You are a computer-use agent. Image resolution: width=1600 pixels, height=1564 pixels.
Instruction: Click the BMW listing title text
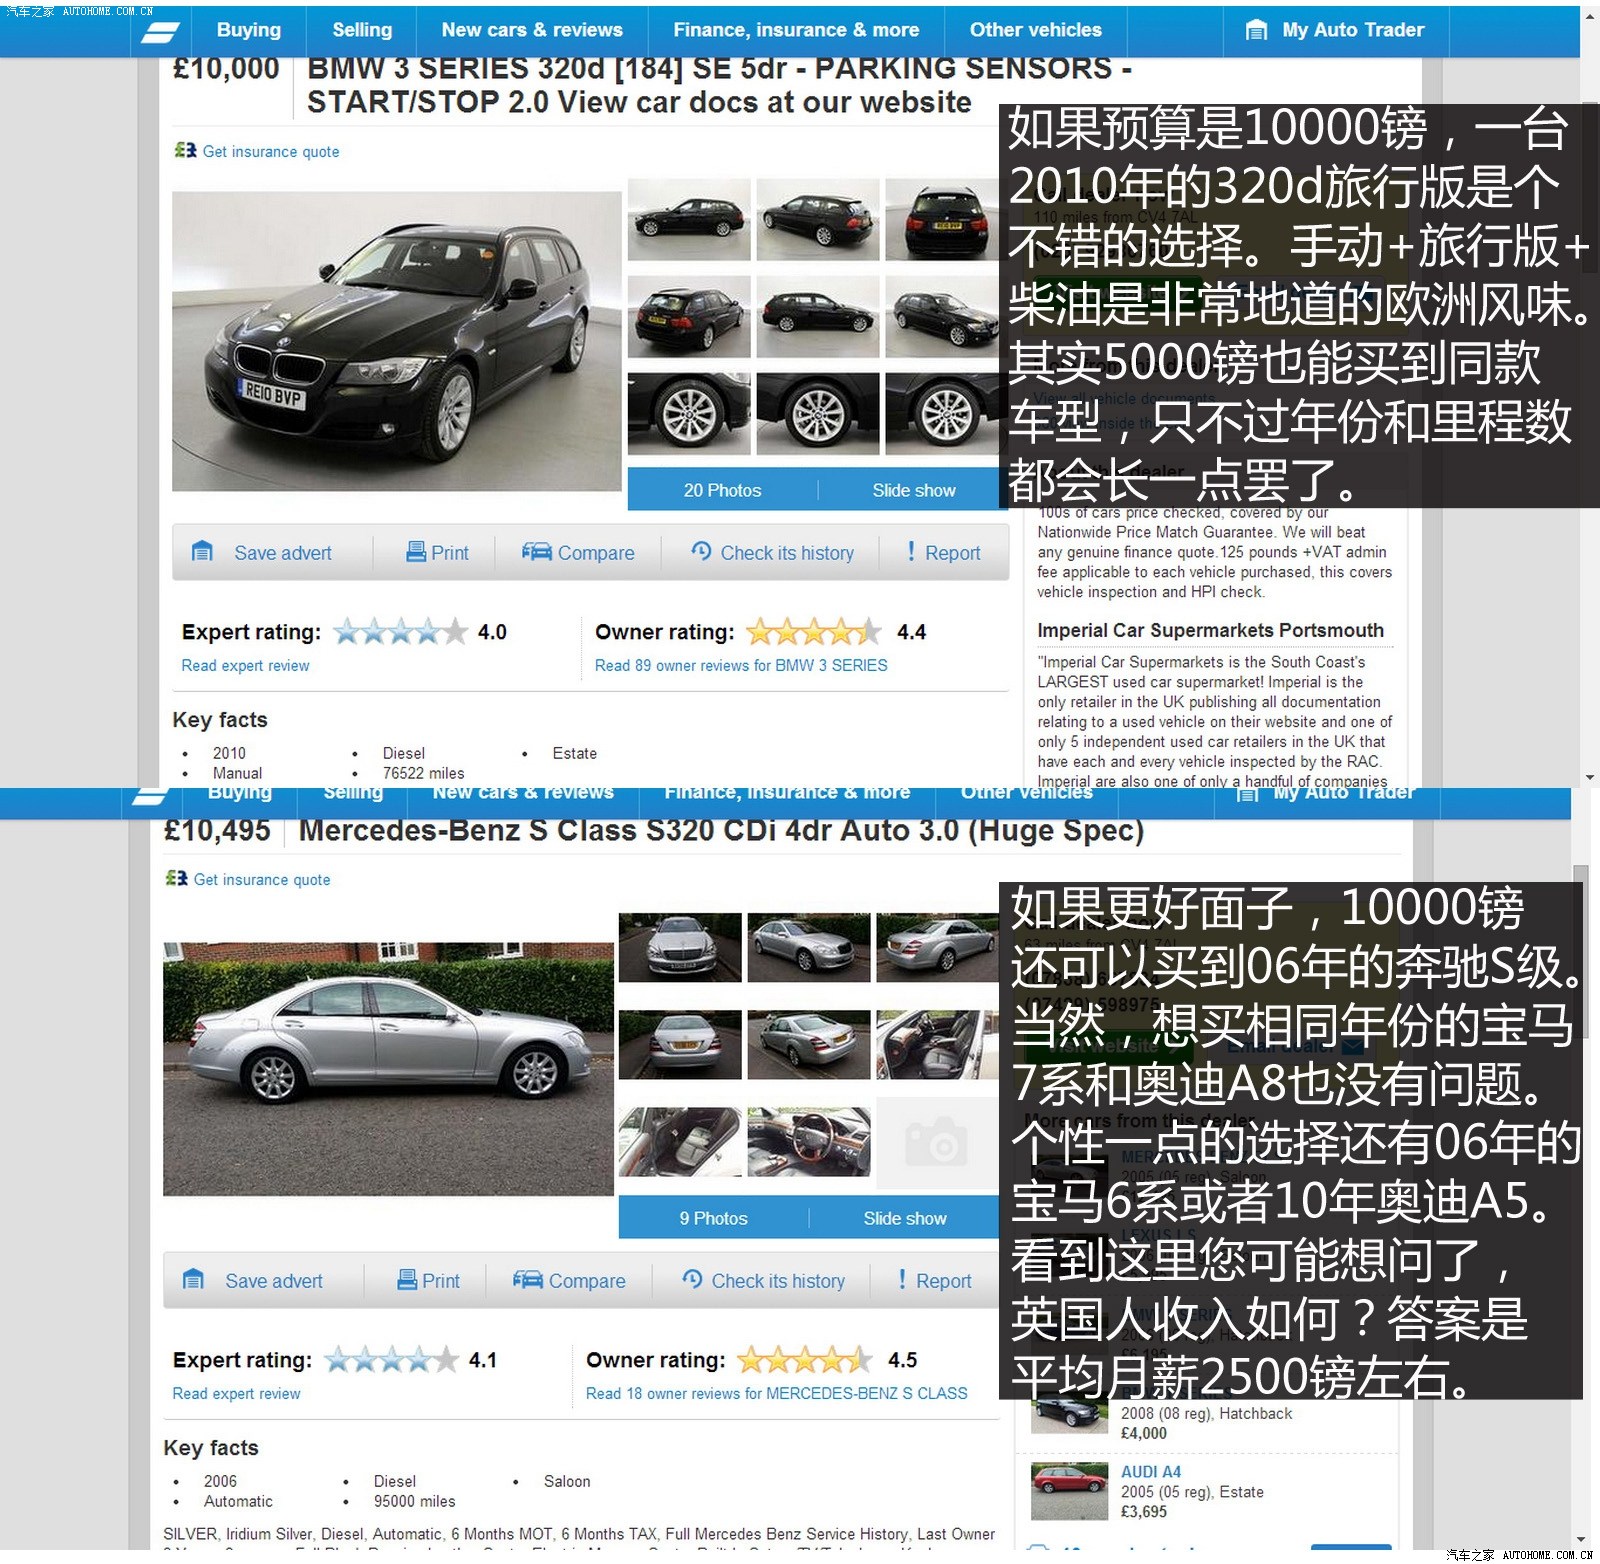tap(719, 85)
